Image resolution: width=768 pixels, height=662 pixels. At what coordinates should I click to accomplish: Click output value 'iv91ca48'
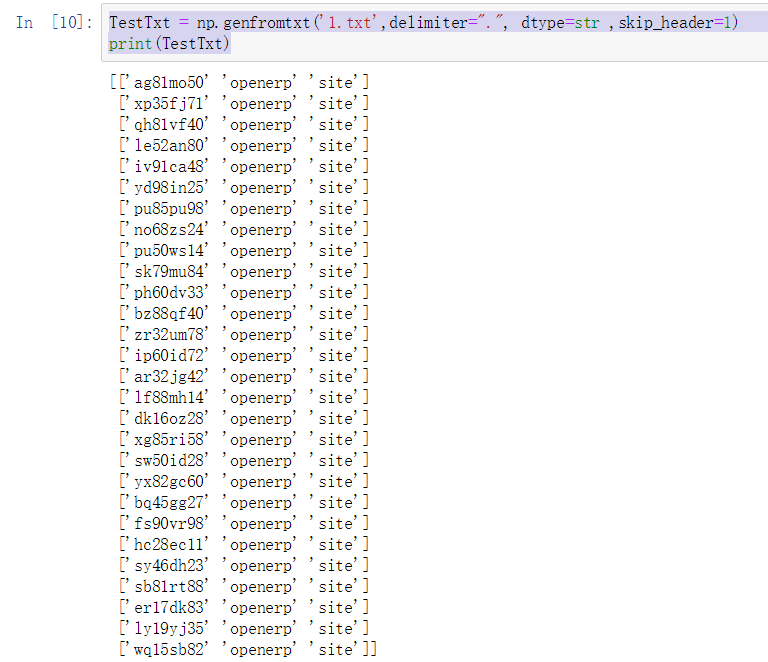pos(169,166)
